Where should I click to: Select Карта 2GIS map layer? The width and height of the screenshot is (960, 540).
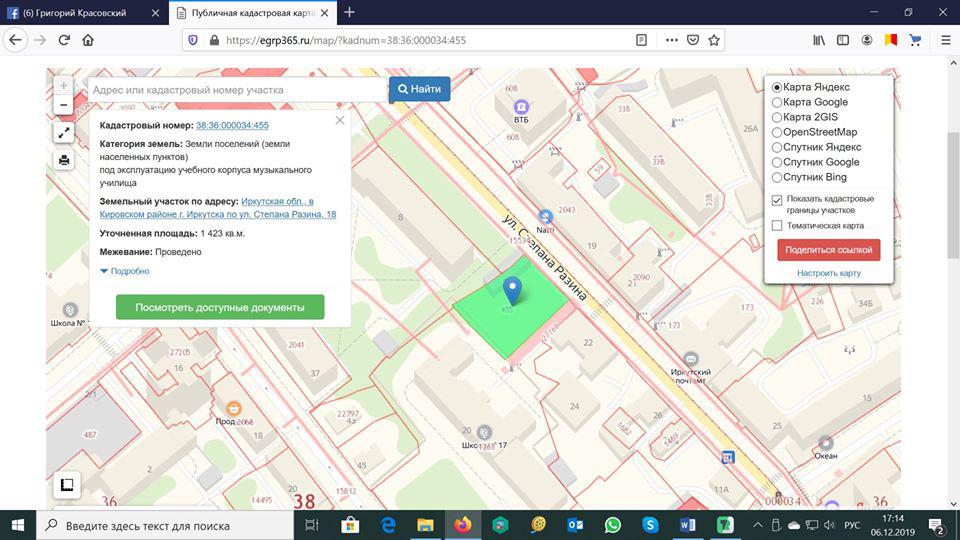(777, 117)
